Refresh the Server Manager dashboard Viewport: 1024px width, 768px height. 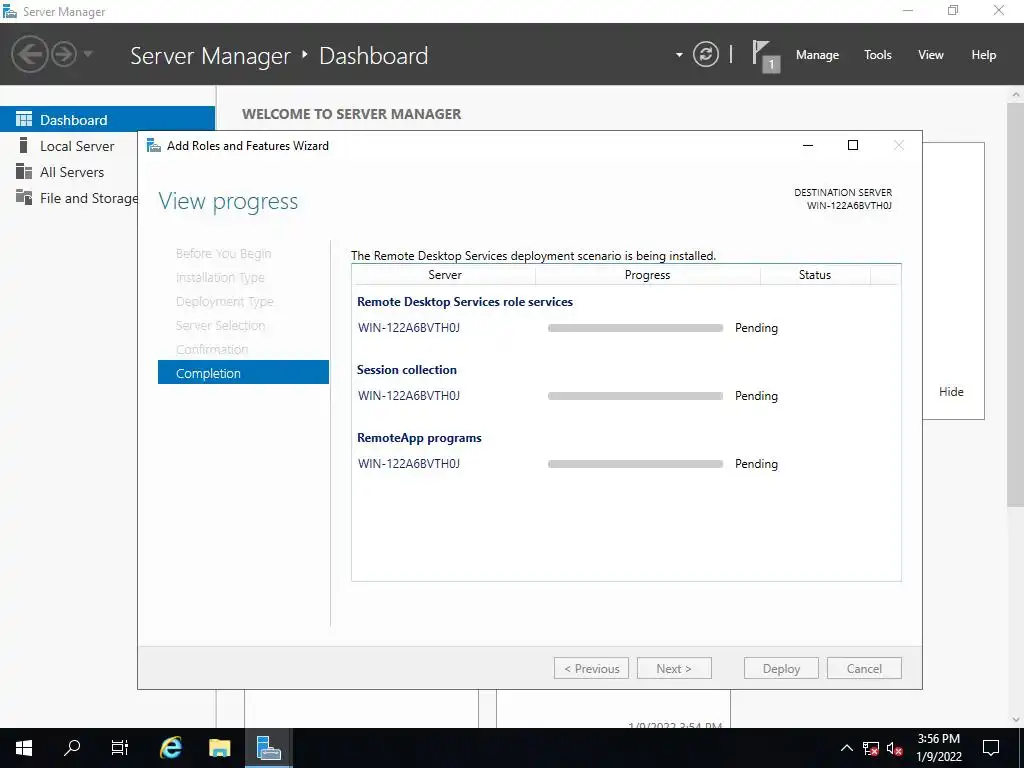pyautogui.click(x=705, y=54)
